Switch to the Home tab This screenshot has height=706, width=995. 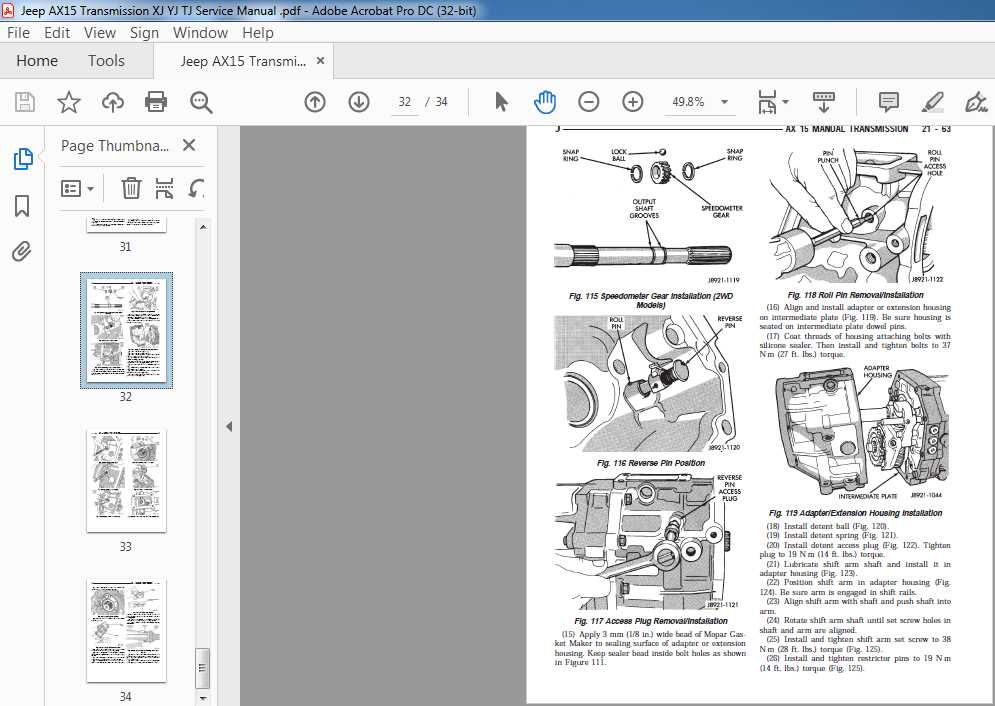tap(37, 61)
